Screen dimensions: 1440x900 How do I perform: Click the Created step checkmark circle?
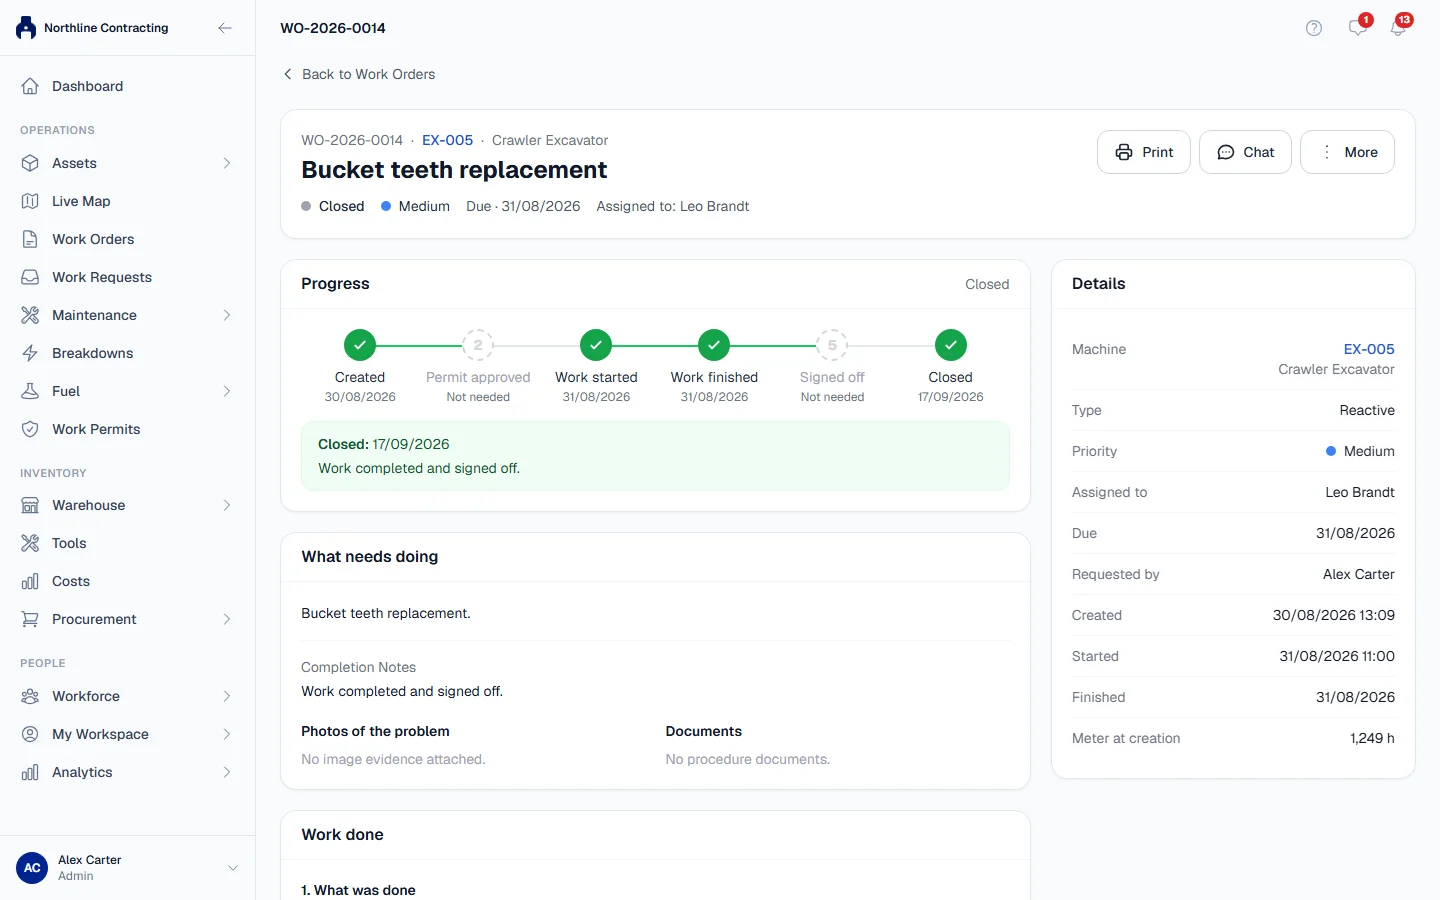360,345
